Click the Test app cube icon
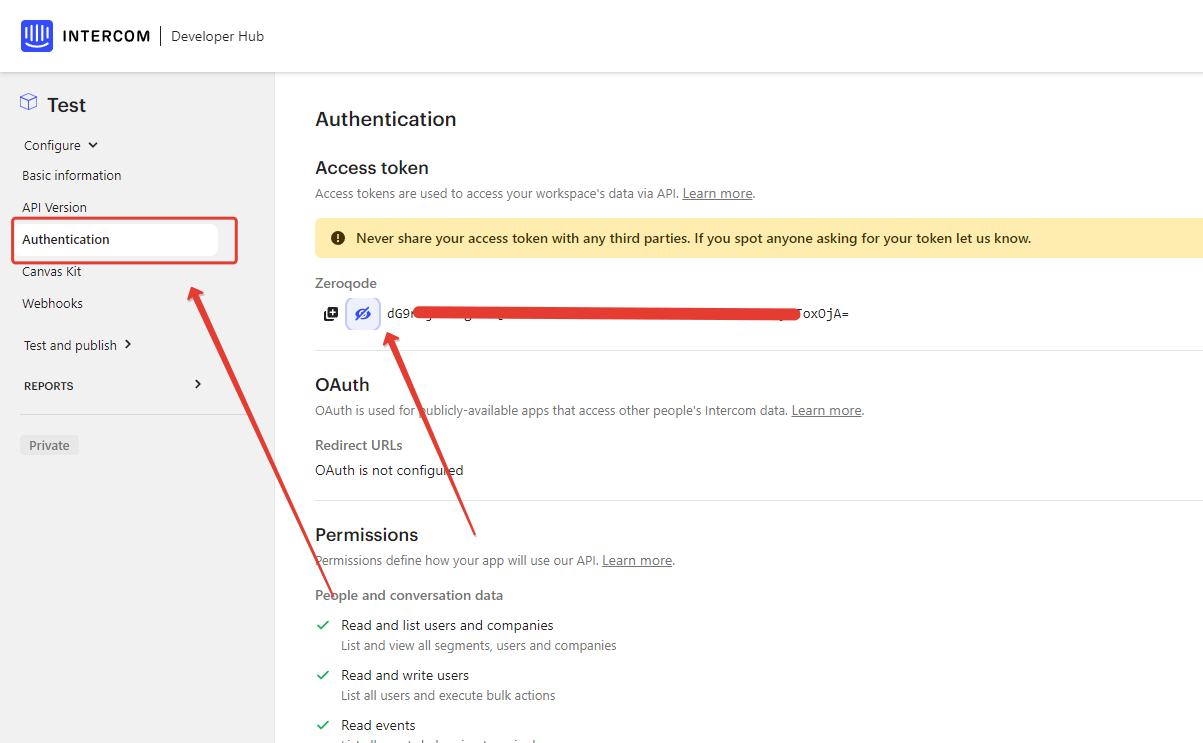Image resolution: width=1203 pixels, height=743 pixels. click(x=29, y=103)
